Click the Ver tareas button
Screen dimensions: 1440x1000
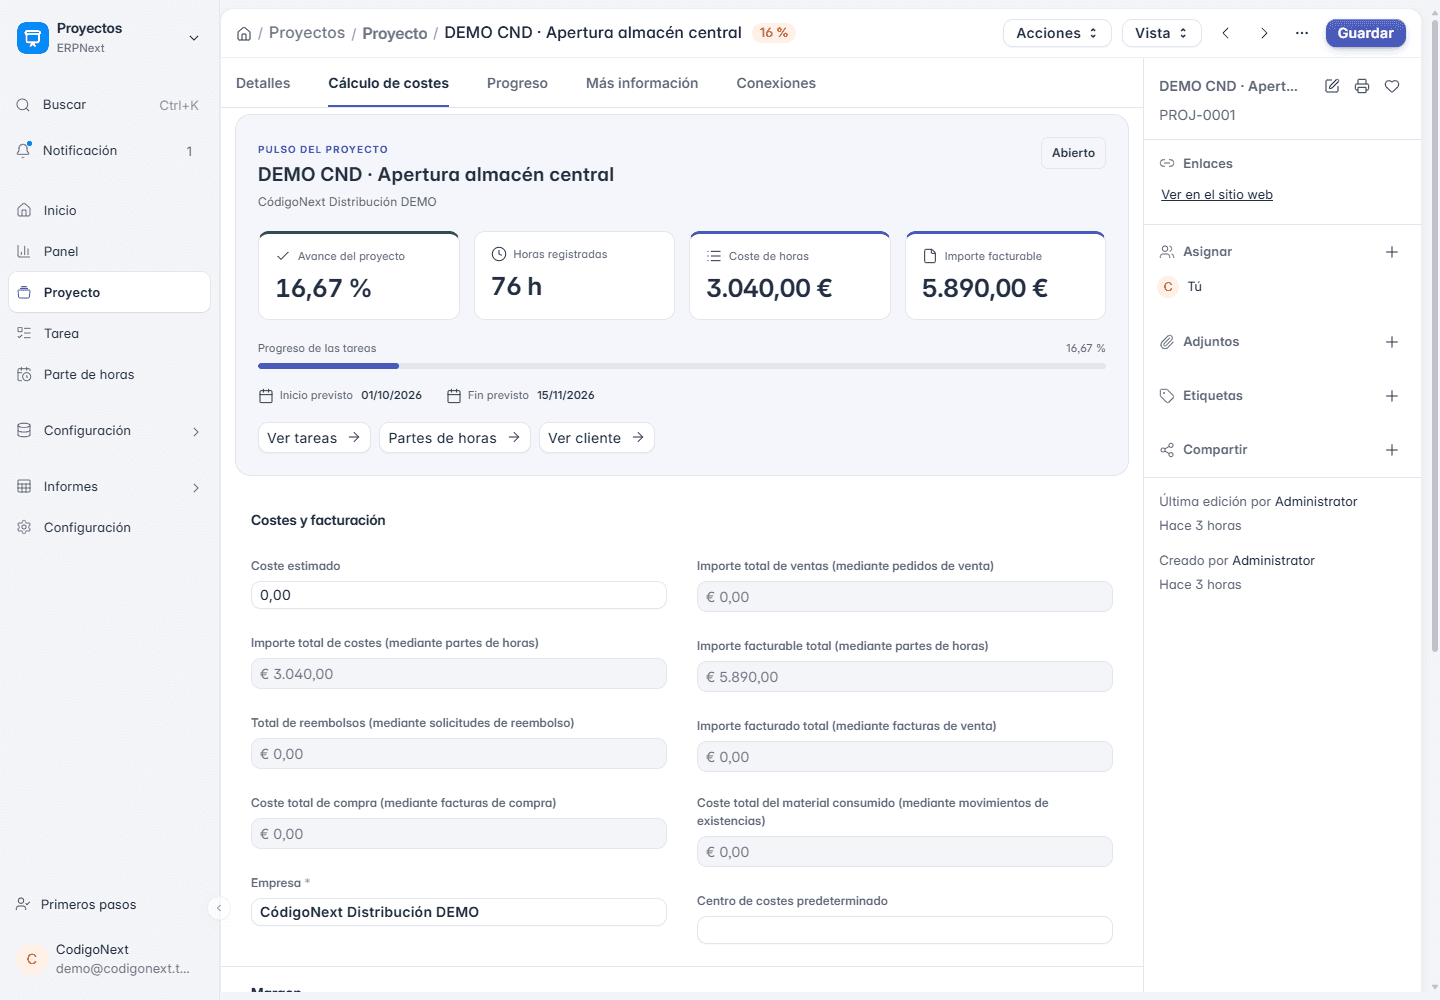coord(314,438)
